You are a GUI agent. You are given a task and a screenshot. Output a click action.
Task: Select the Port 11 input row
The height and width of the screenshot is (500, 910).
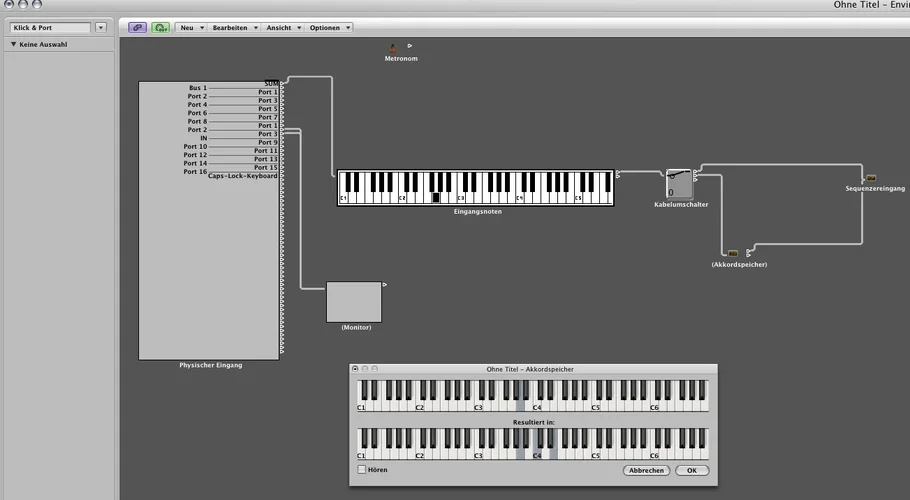(x=266, y=151)
